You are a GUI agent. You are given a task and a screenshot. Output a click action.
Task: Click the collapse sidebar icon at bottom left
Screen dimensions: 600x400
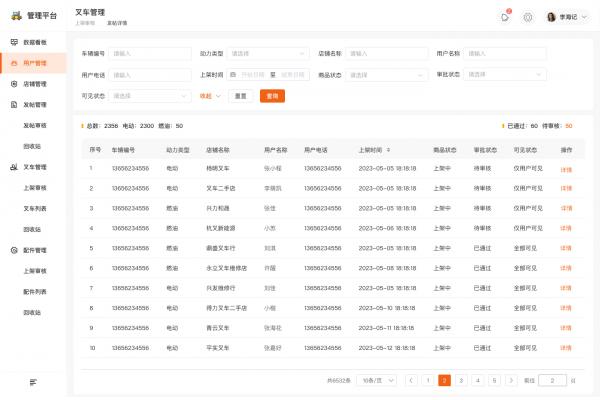click(x=33, y=382)
